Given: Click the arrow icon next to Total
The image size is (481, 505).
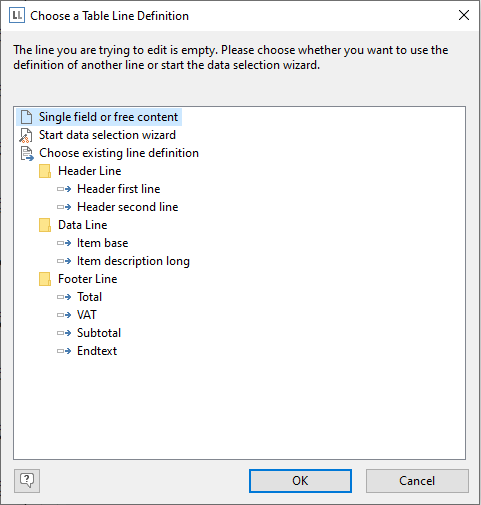Looking at the screenshot, I should 64,297.
